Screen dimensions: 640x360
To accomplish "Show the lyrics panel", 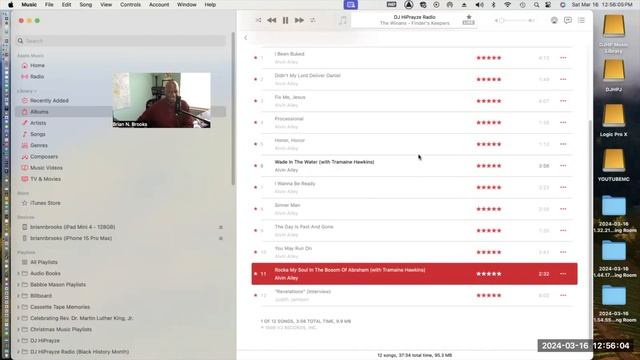I will coord(568,20).
